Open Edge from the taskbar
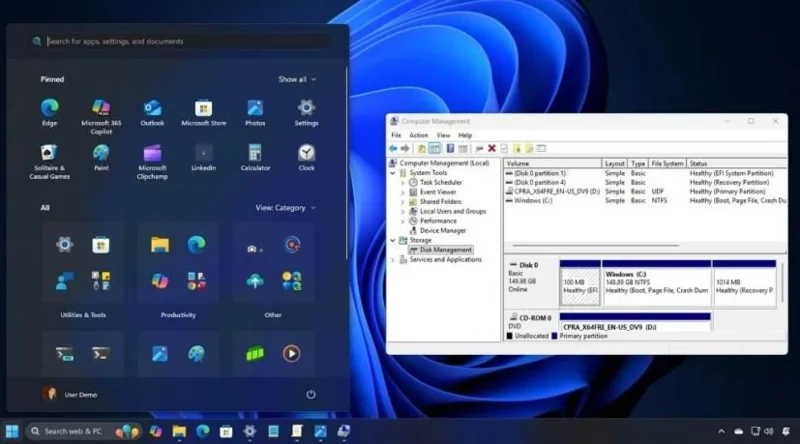This screenshot has height=444, width=800. point(203,432)
